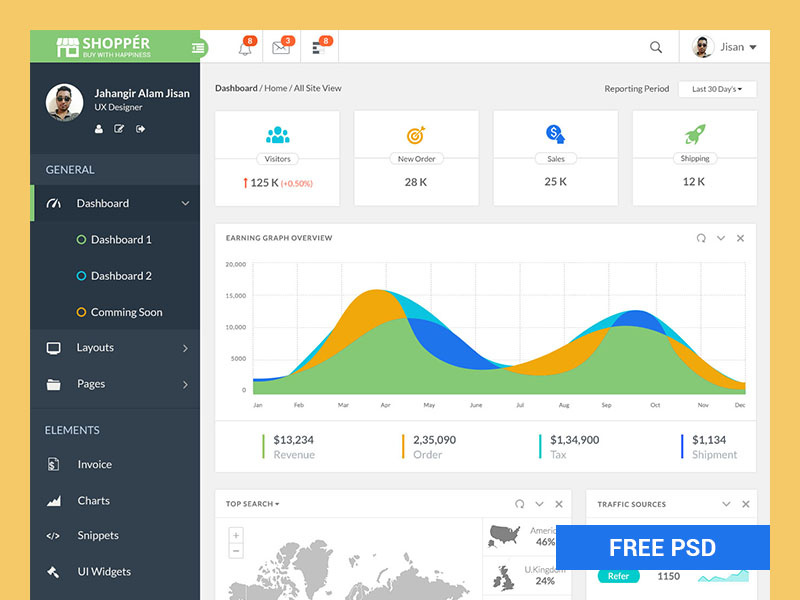Click the Shopper store logo

tap(103, 46)
